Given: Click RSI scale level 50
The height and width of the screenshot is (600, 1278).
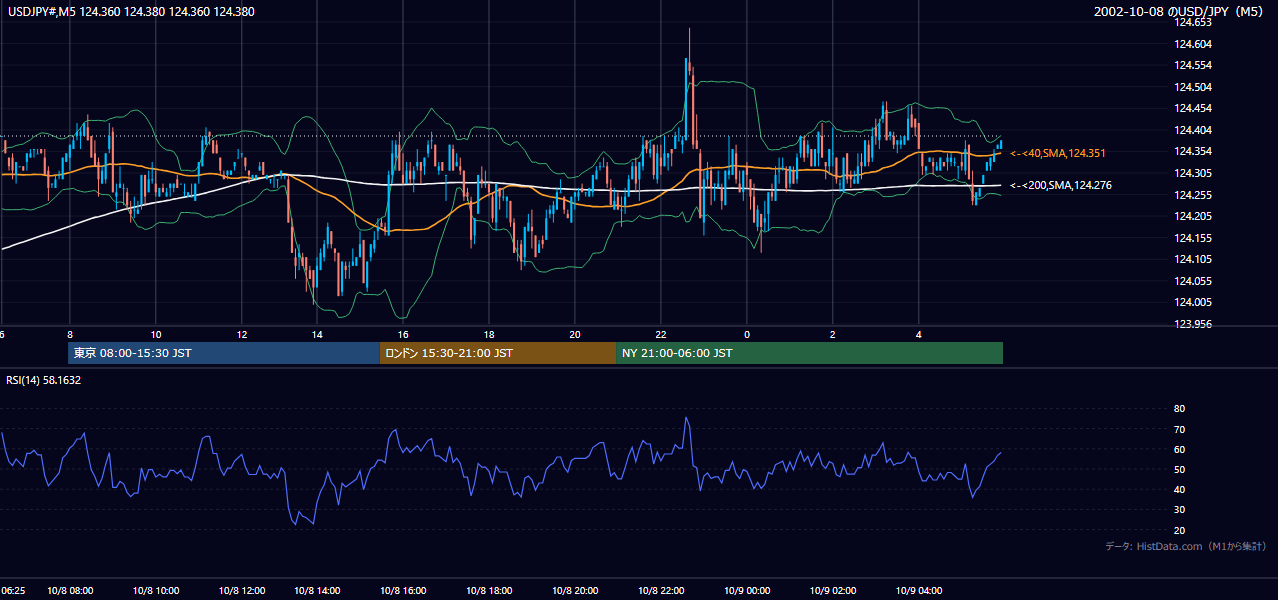Looking at the screenshot, I should [1179, 469].
